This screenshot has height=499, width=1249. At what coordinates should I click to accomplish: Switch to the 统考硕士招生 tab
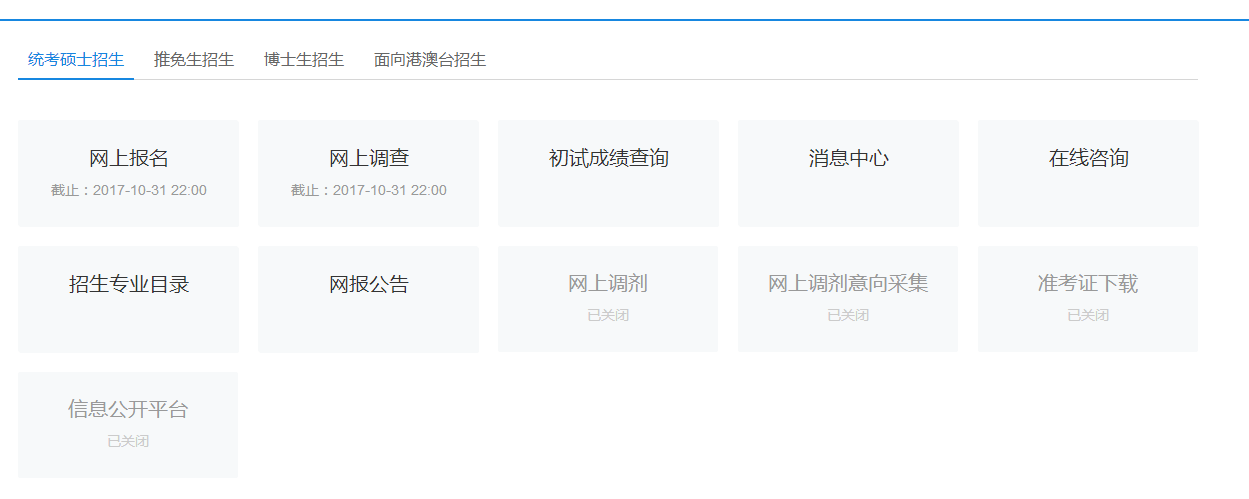[x=76, y=60]
